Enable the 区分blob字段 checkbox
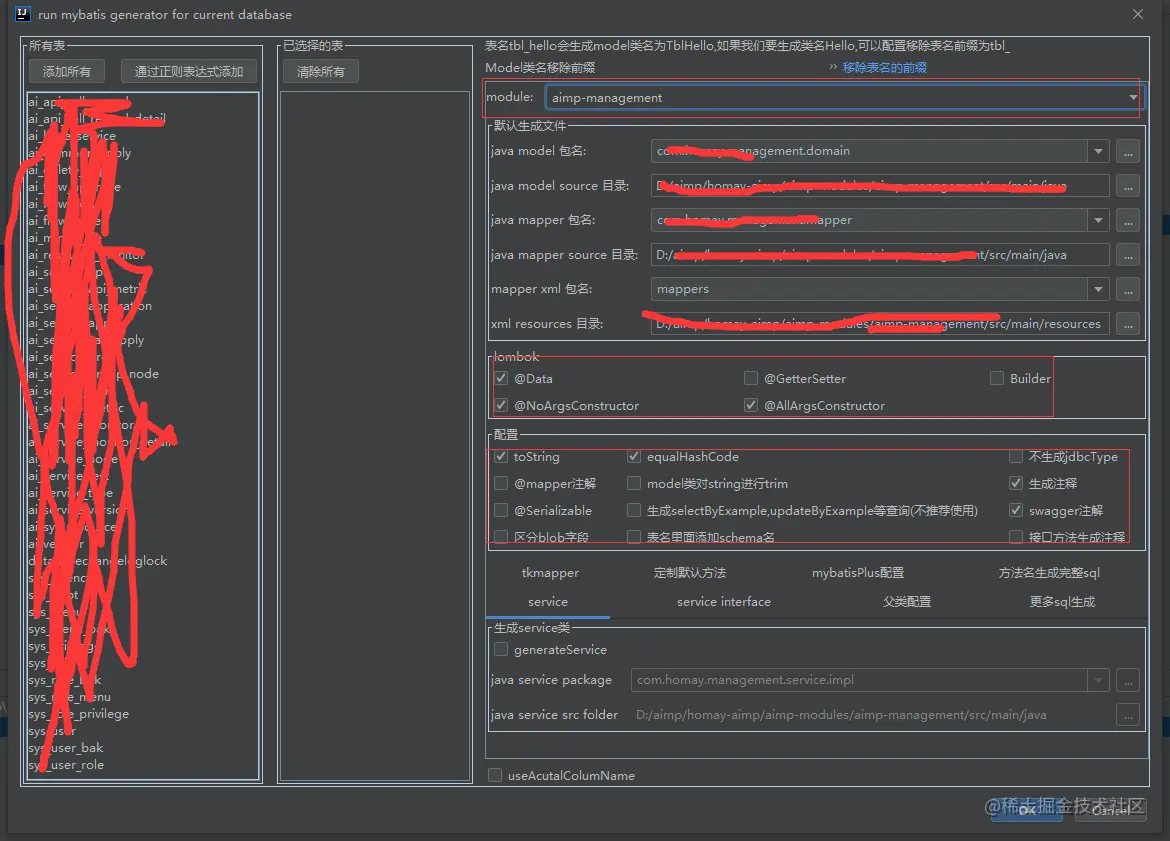 (x=501, y=537)
